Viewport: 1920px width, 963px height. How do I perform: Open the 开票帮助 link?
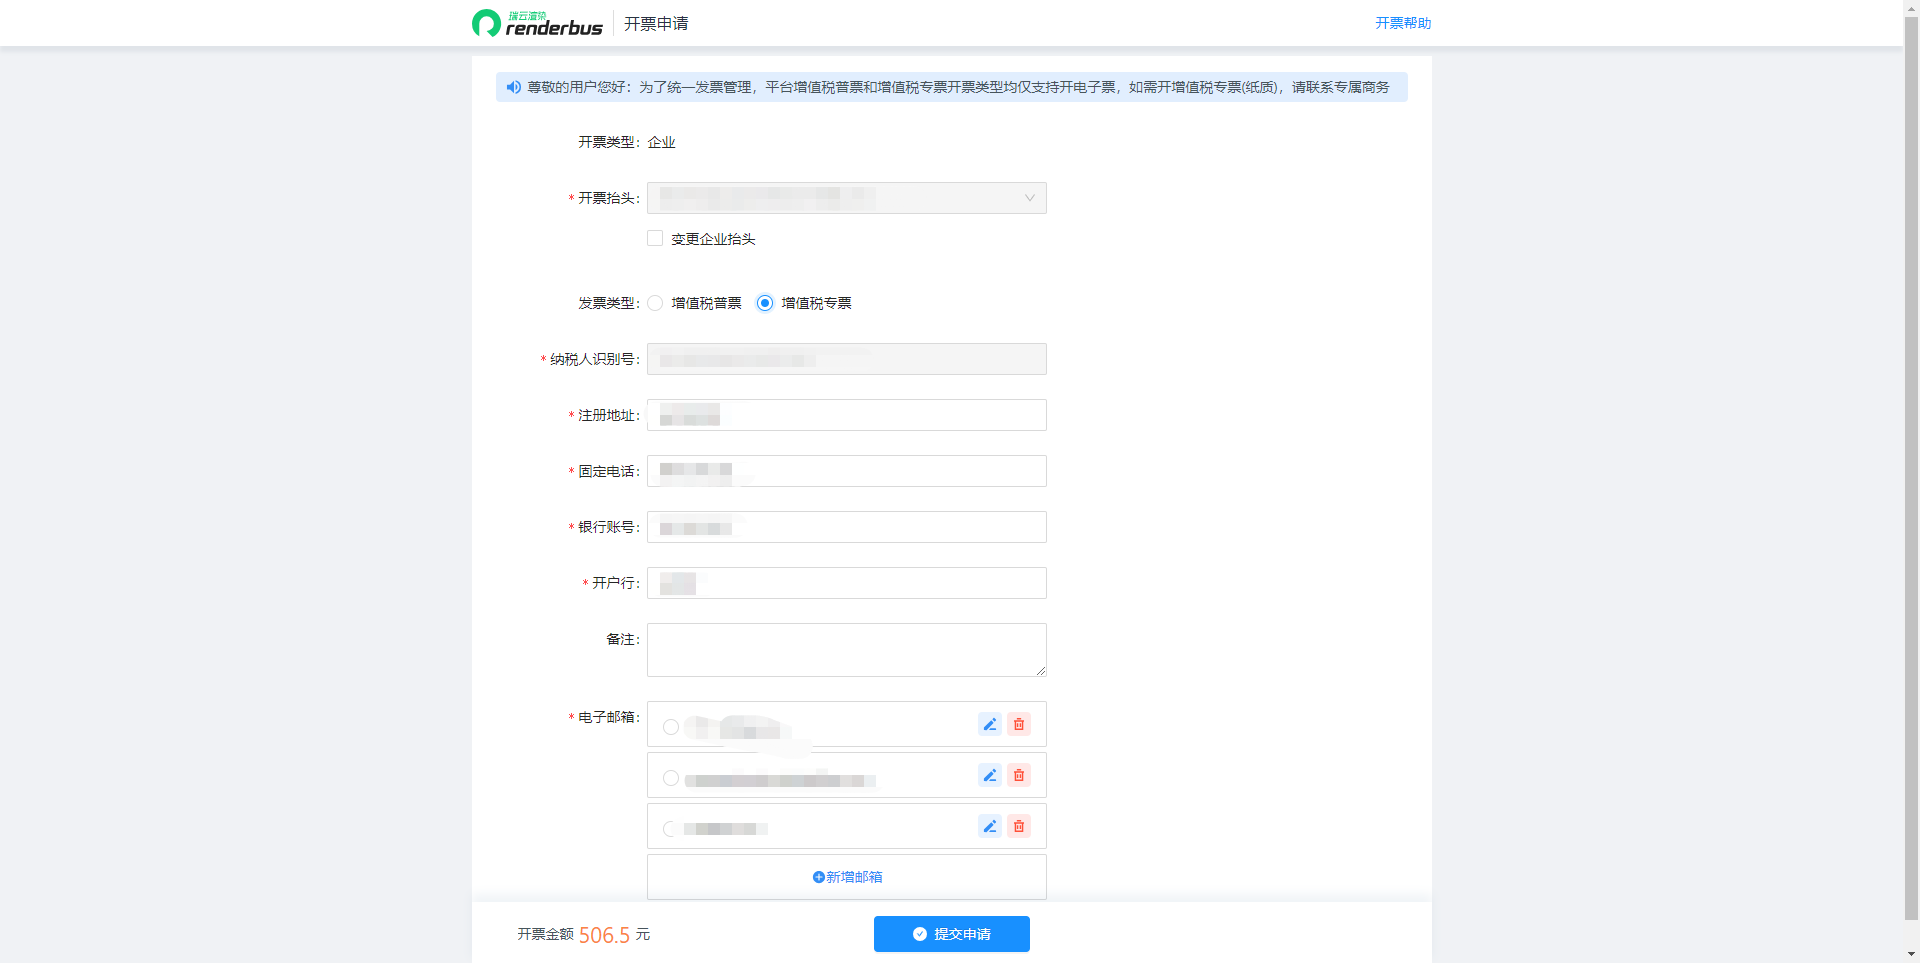(x=1403, y=23)
